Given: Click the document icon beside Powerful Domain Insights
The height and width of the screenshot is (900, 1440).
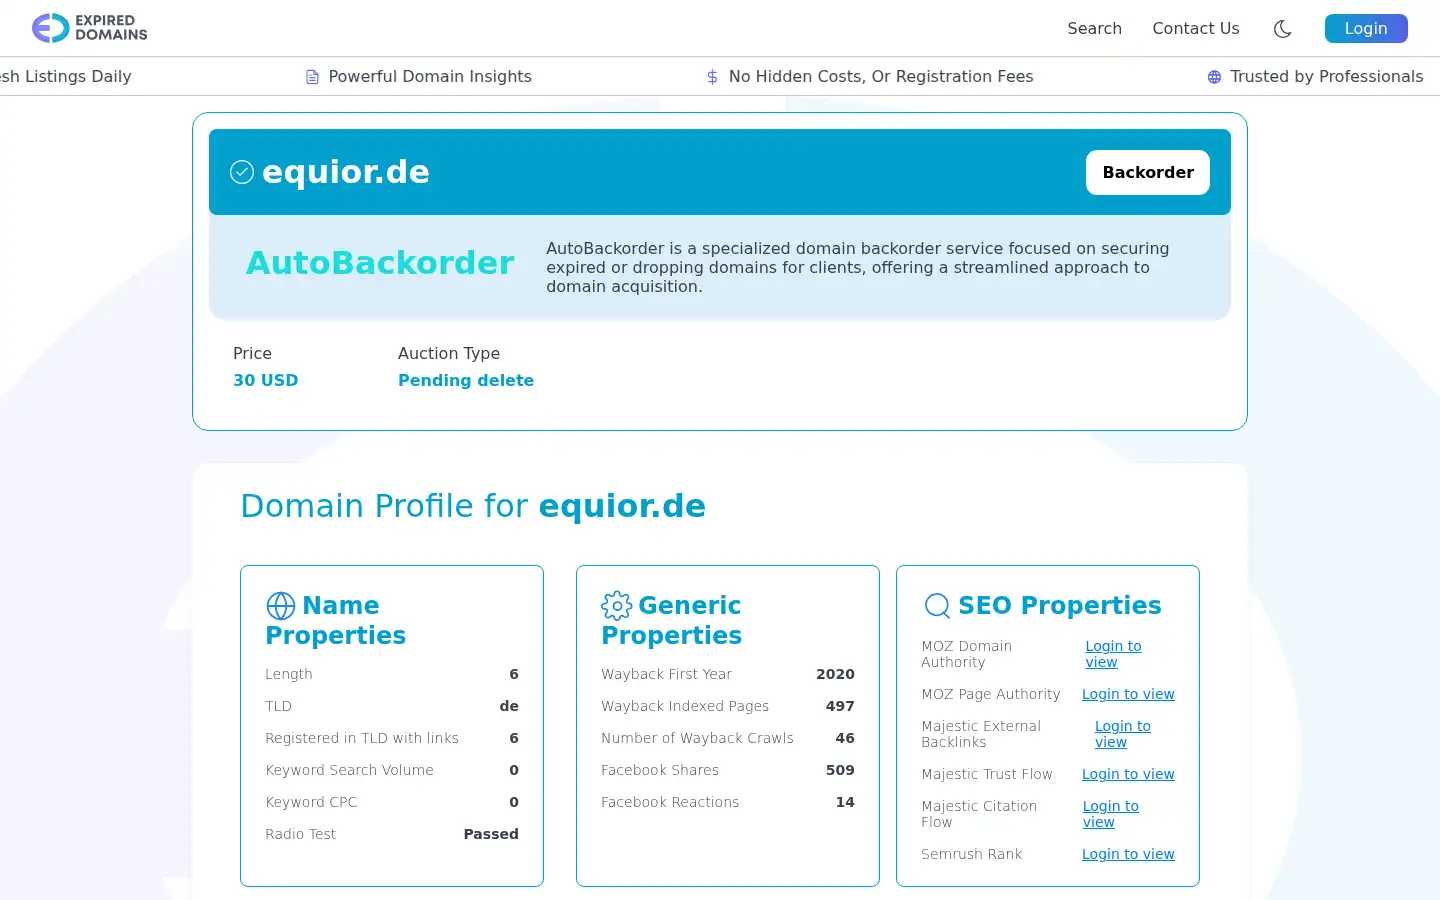Looking at the screenshot, I should [x=312, y=77].
